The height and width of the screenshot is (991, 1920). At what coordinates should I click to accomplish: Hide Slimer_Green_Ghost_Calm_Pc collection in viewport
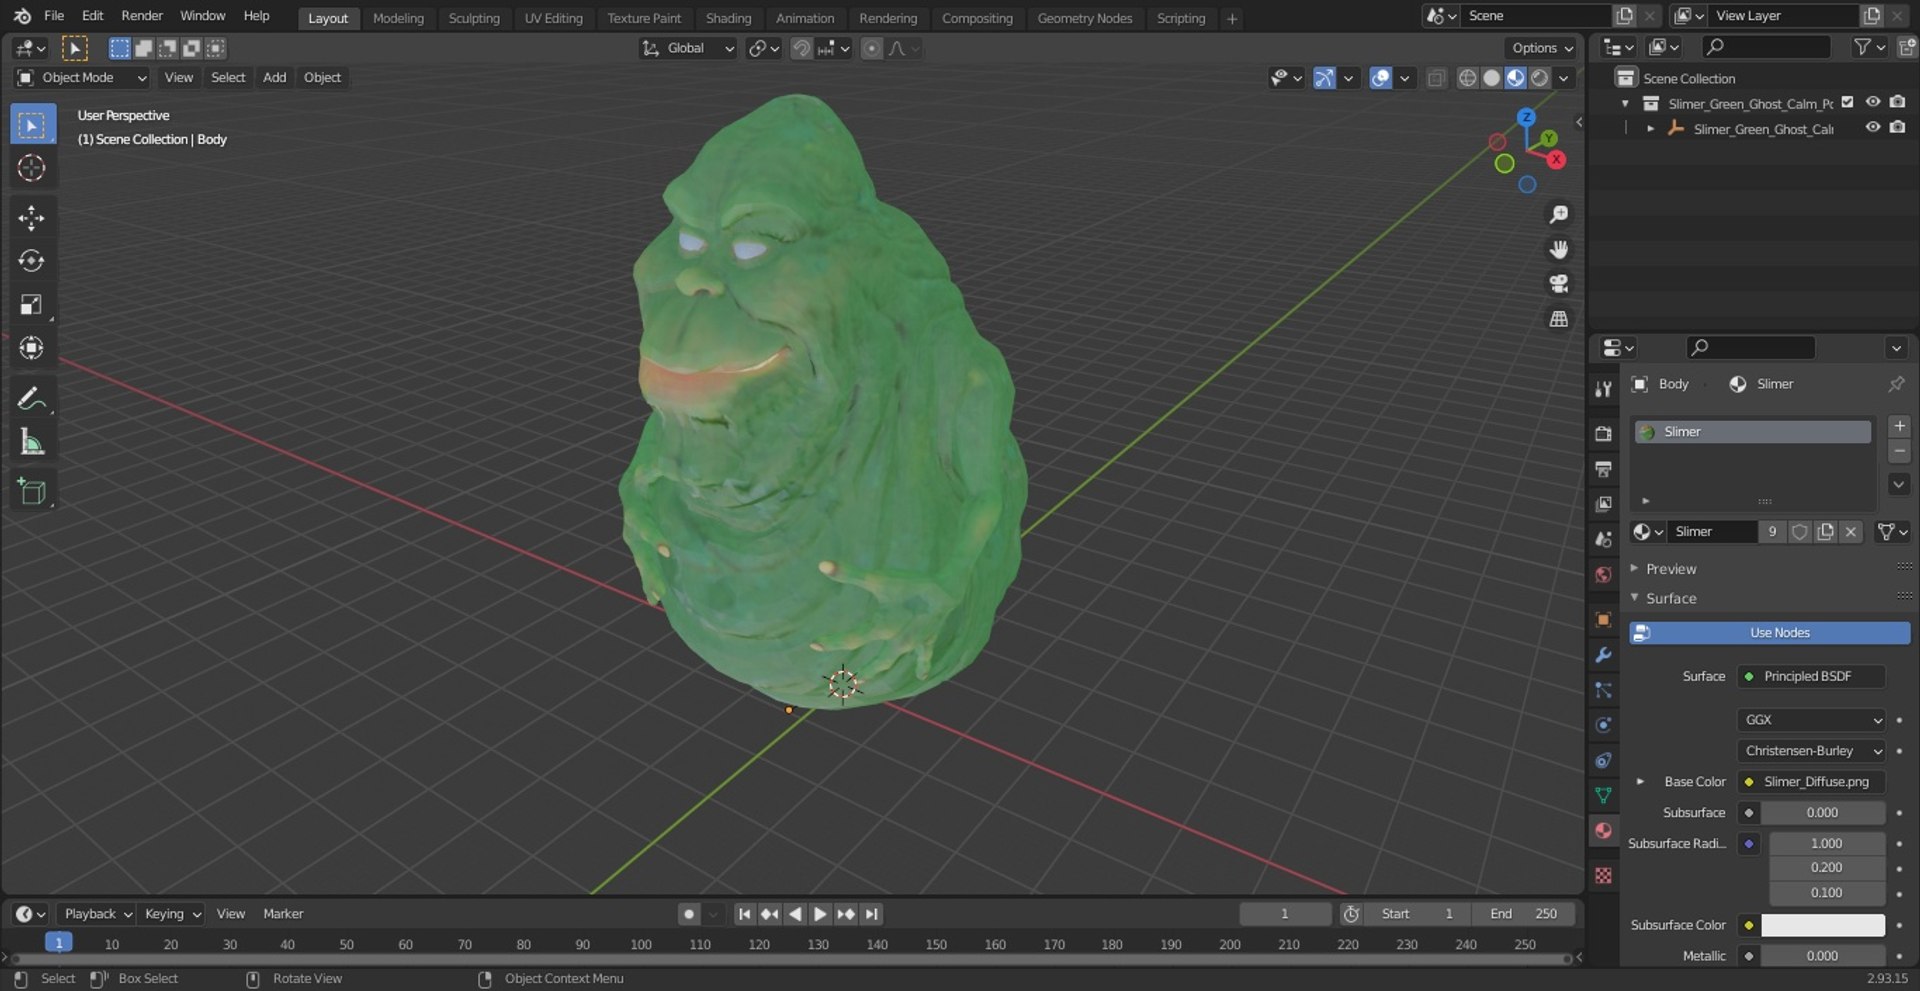(1873, 102)
